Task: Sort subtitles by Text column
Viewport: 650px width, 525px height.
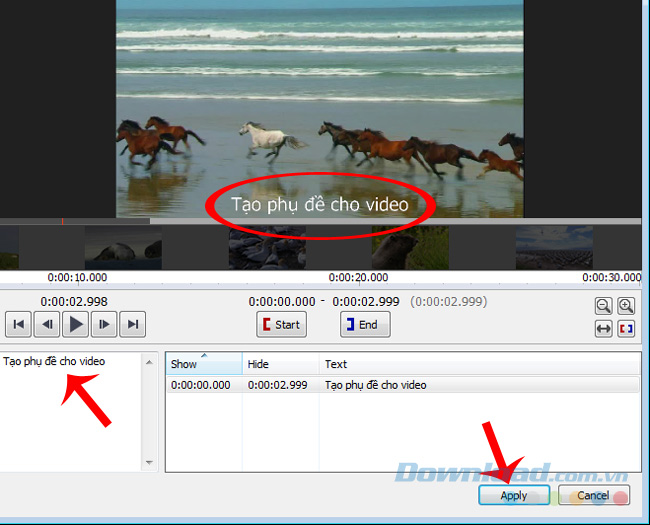Action: point(480,364)
